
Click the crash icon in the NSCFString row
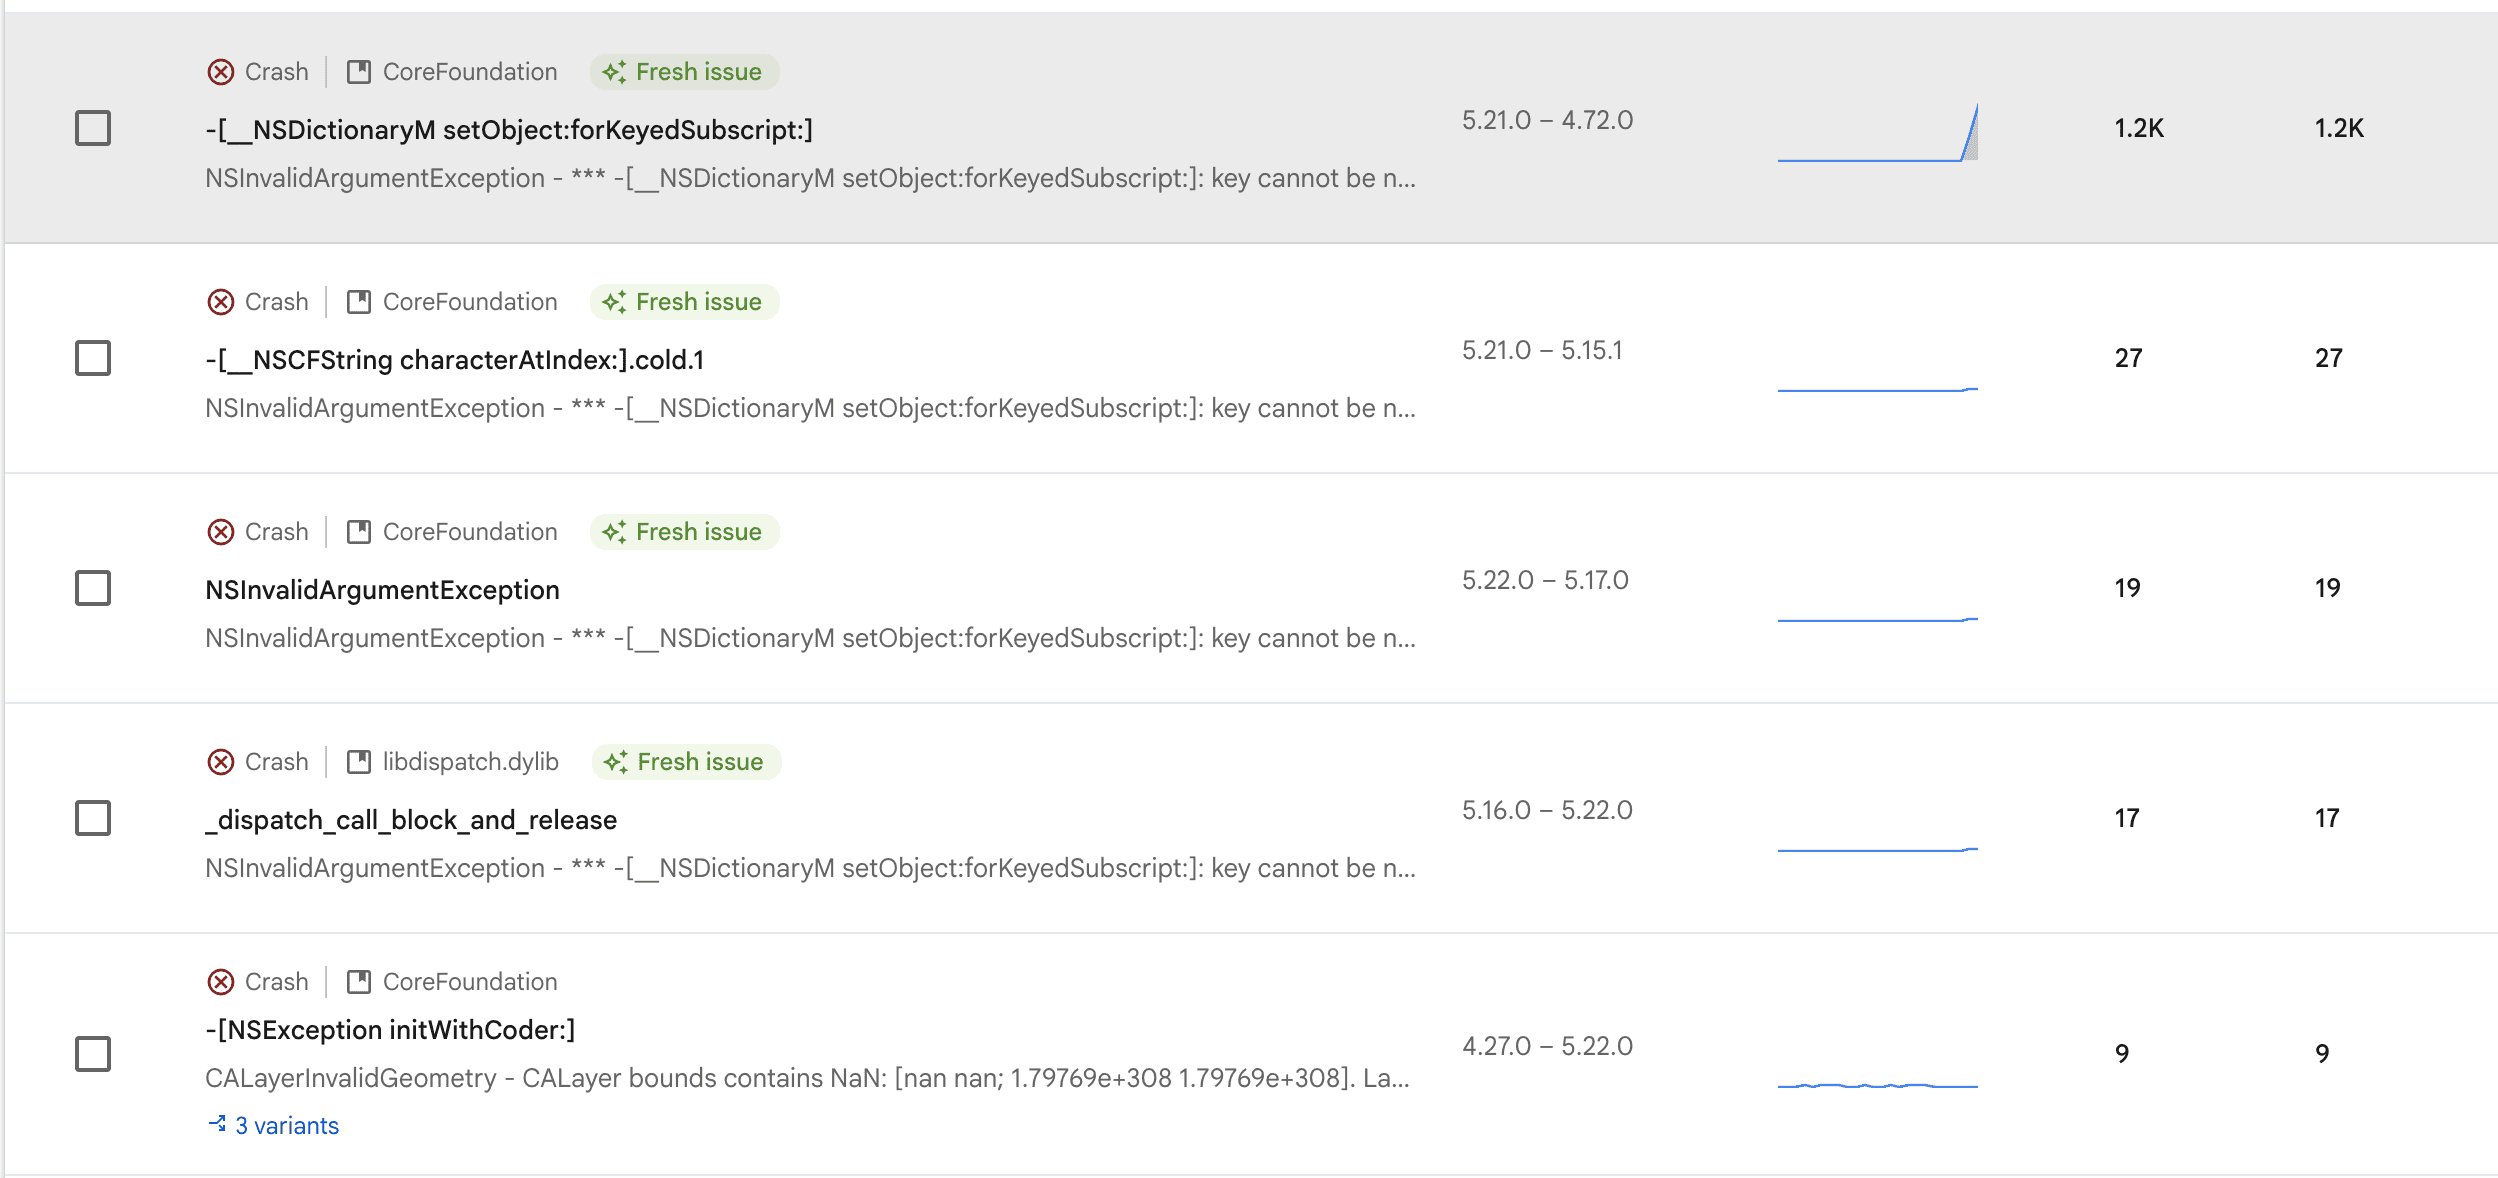[221, 302]
